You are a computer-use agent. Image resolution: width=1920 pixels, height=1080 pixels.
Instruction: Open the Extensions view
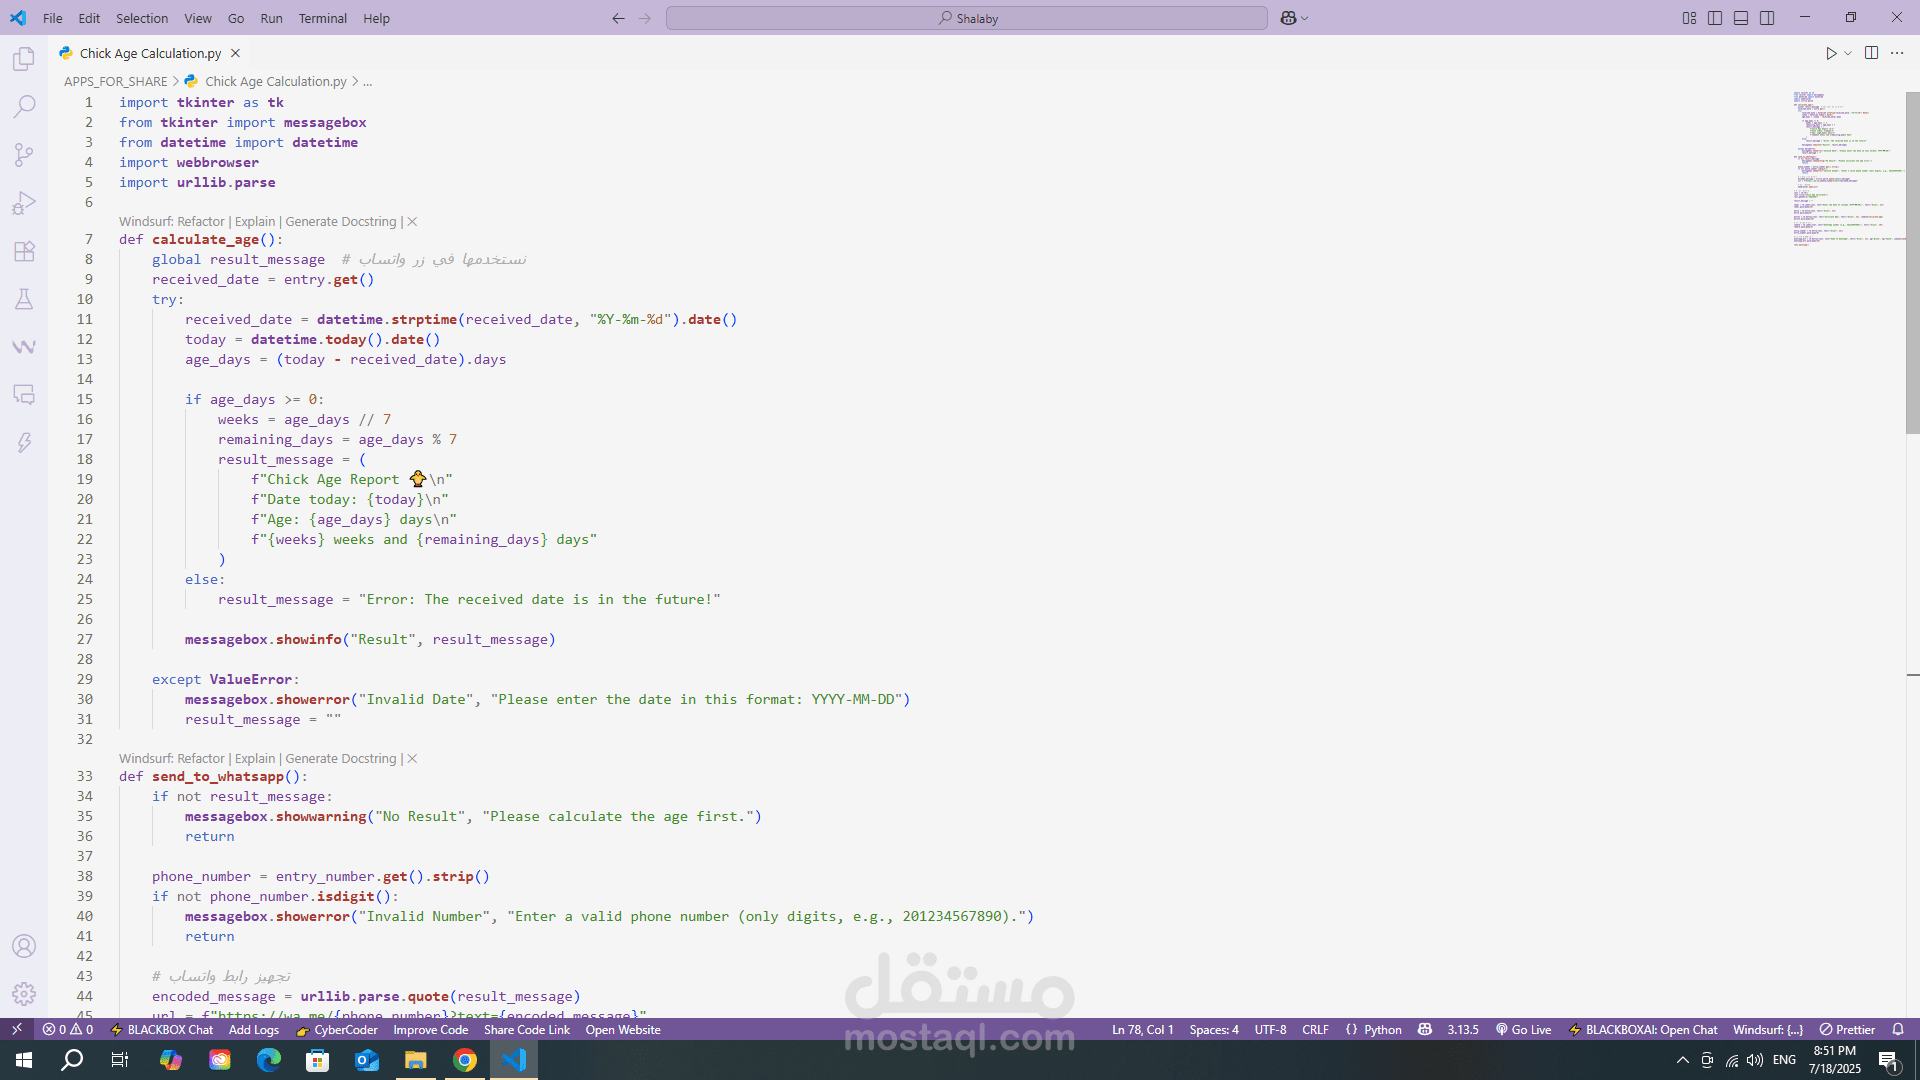coord(24,251)
